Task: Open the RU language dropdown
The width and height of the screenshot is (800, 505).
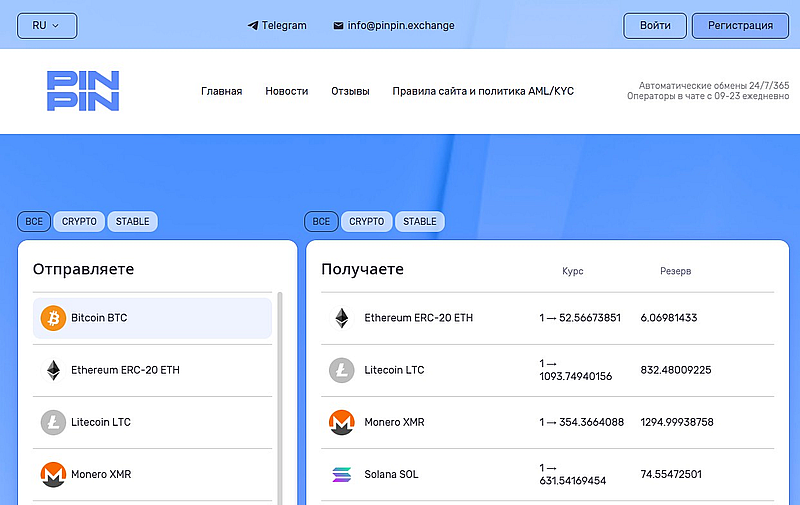Action: pyautogui.click(x=47, y=26)
